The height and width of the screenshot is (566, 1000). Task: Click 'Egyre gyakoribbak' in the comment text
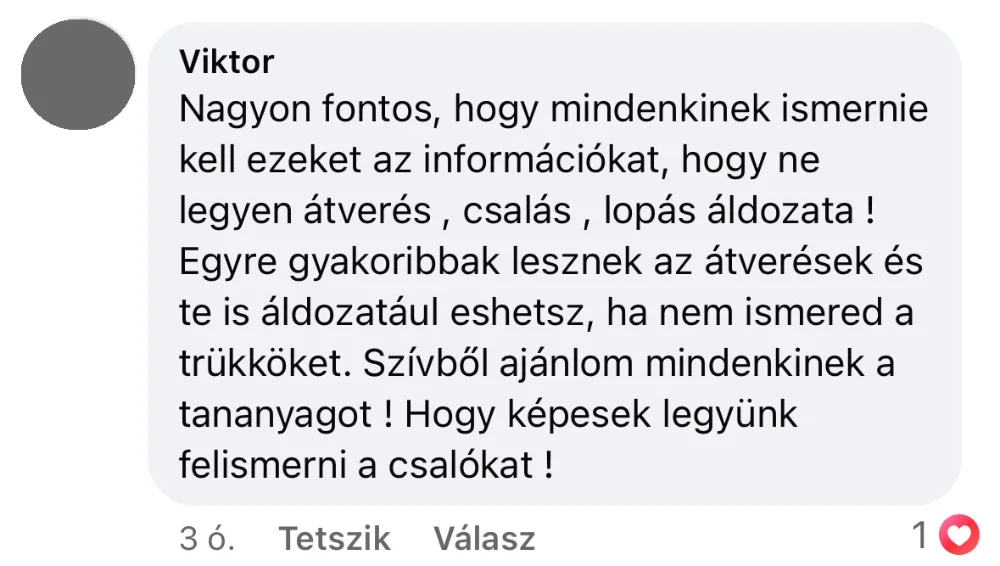(341, 262)
